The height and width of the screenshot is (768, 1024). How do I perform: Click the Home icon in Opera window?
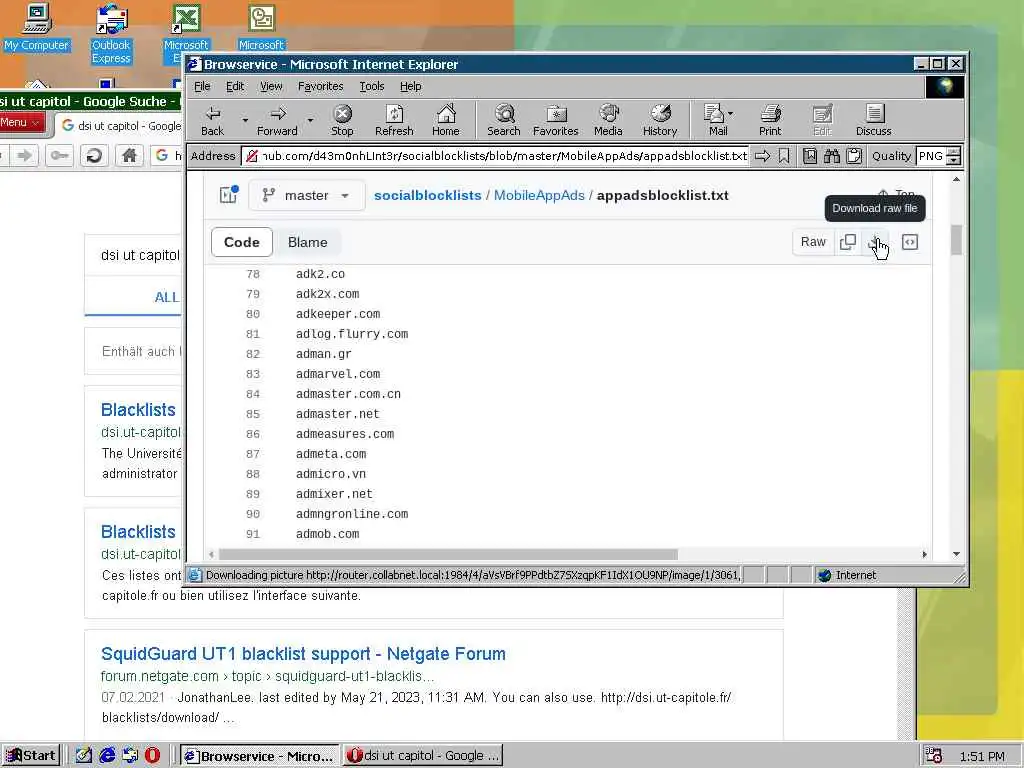(x=129, y=155)
